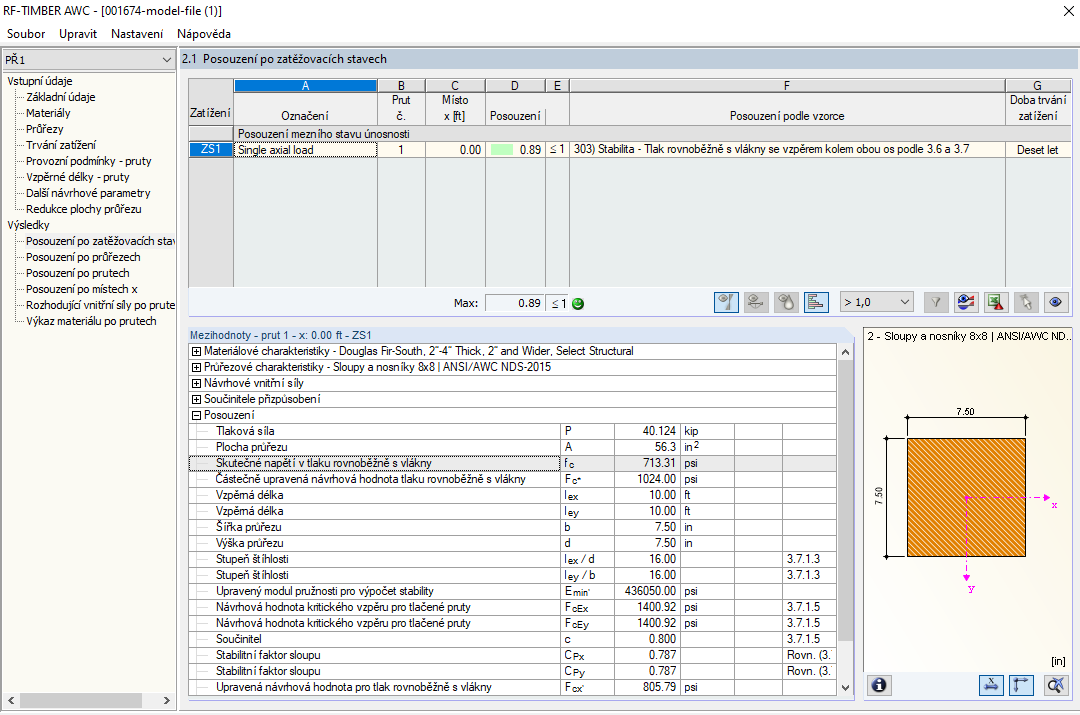Click the Výsledky tree root
Image resolution: width=1080 pixels, height=715 pixels.
pyautogui.click(x=28, y=225)
